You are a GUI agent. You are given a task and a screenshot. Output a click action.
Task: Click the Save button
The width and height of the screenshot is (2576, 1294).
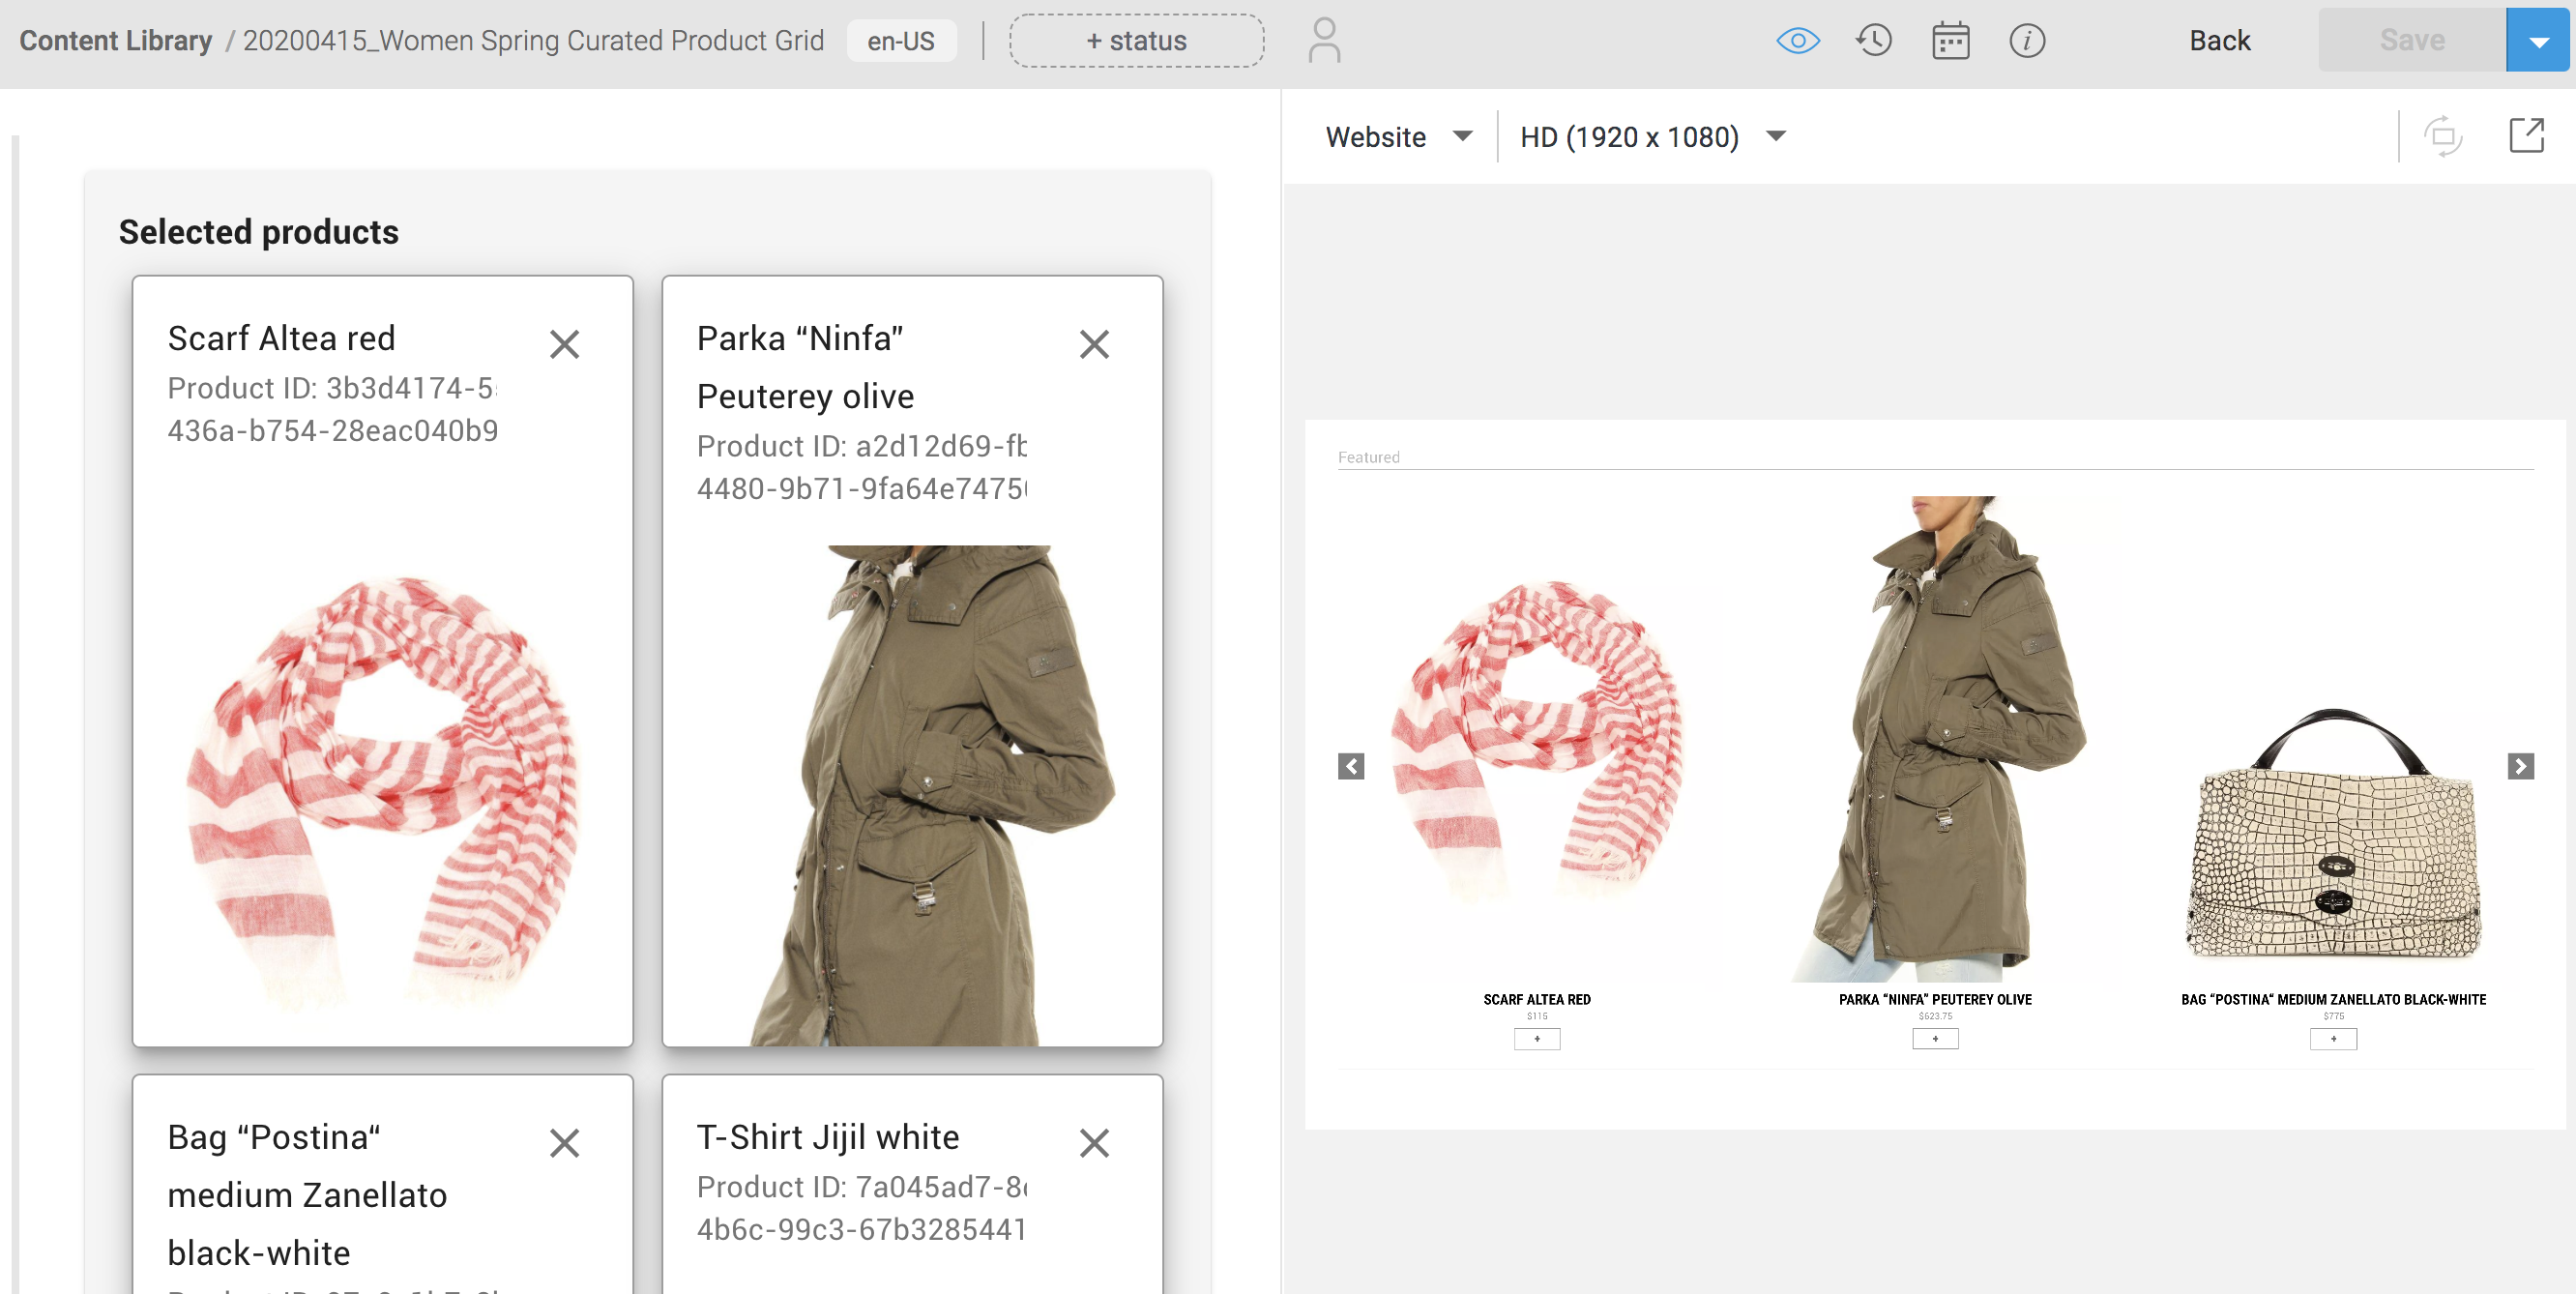click(x=2412, y=41)
